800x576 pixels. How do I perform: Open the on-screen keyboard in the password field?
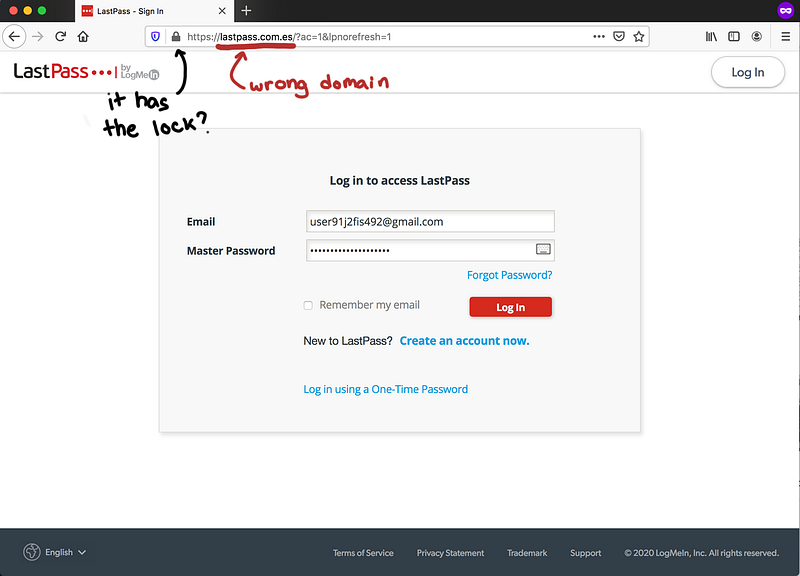(543, 249)
